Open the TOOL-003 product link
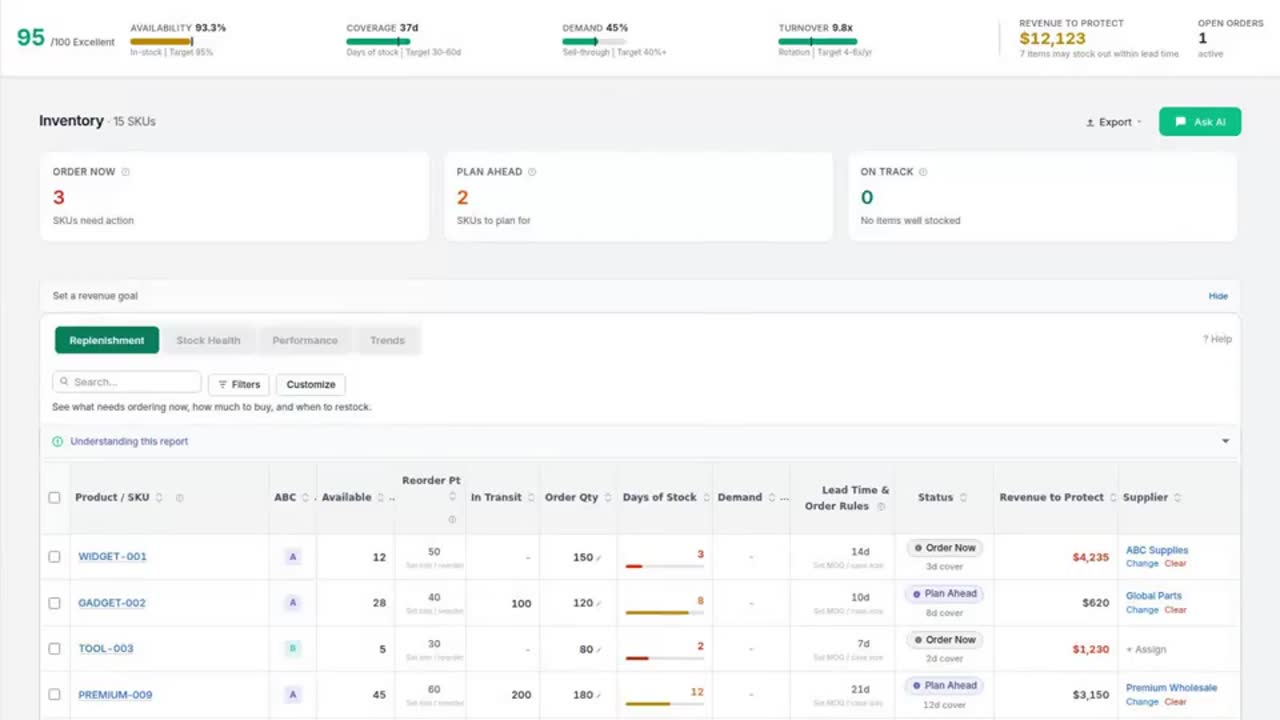The width and height of the screenshot is (1280, 720). [x=106, y=649]
